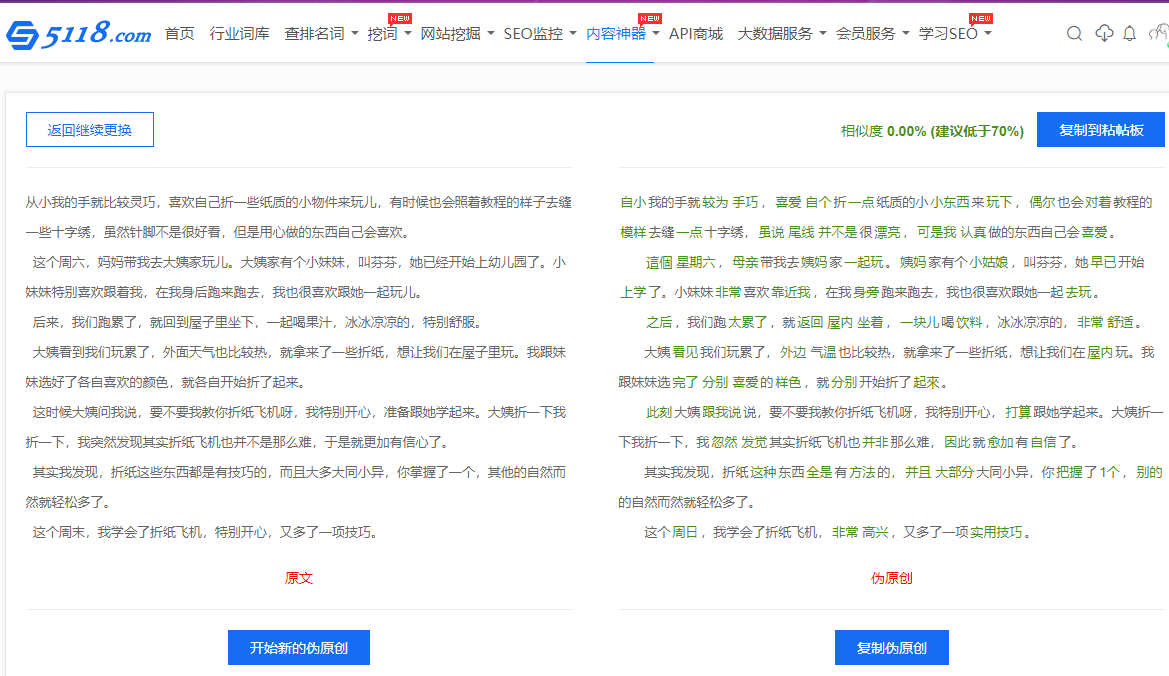Click 开始新的伪原创 button
1169x676 pixels.
pyautogui.click(x=299, y=648)
